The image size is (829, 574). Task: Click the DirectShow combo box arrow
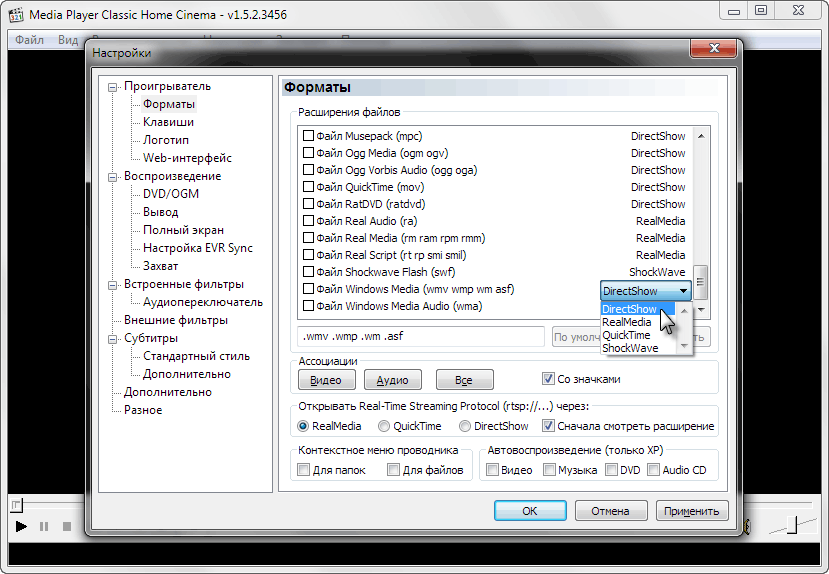point(683,291)
